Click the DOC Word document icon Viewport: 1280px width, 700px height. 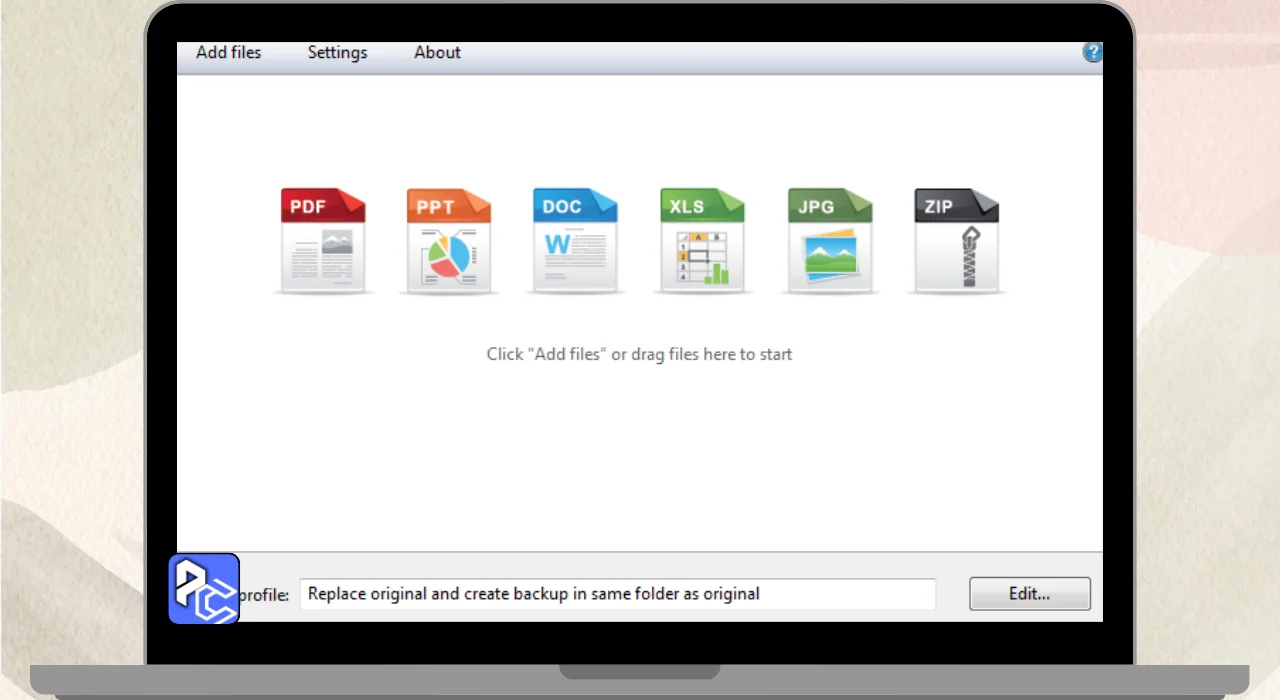(575, 240)
